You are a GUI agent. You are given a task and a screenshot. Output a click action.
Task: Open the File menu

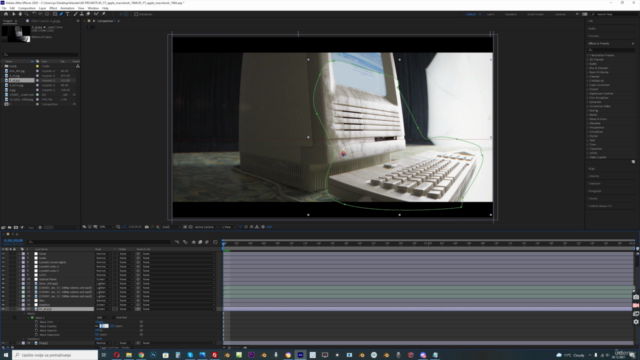4,8
